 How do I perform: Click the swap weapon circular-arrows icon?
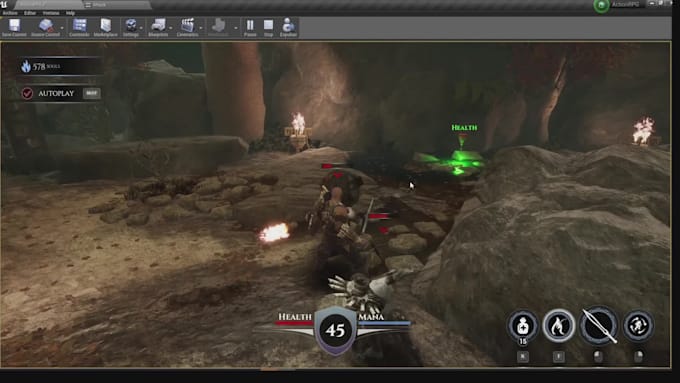(x=638, y=325)
